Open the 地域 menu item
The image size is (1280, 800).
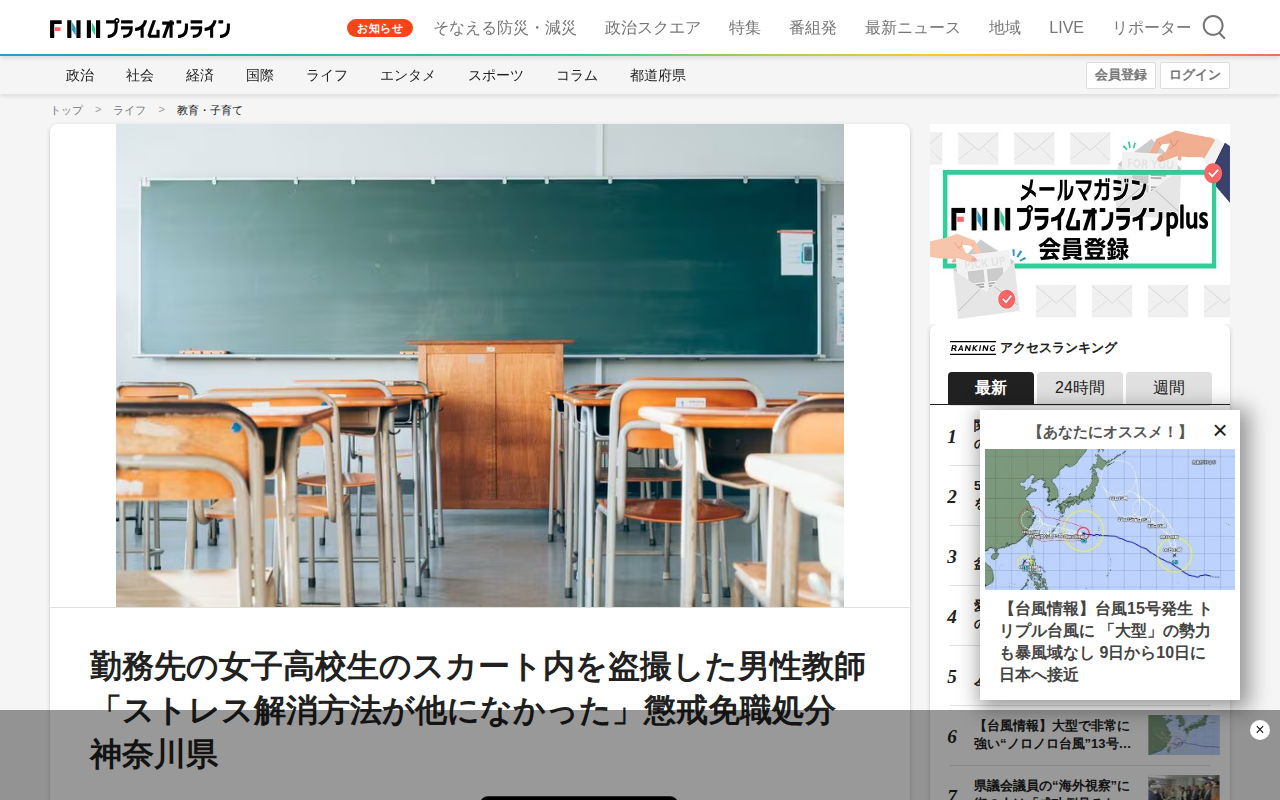point(1005,28)
